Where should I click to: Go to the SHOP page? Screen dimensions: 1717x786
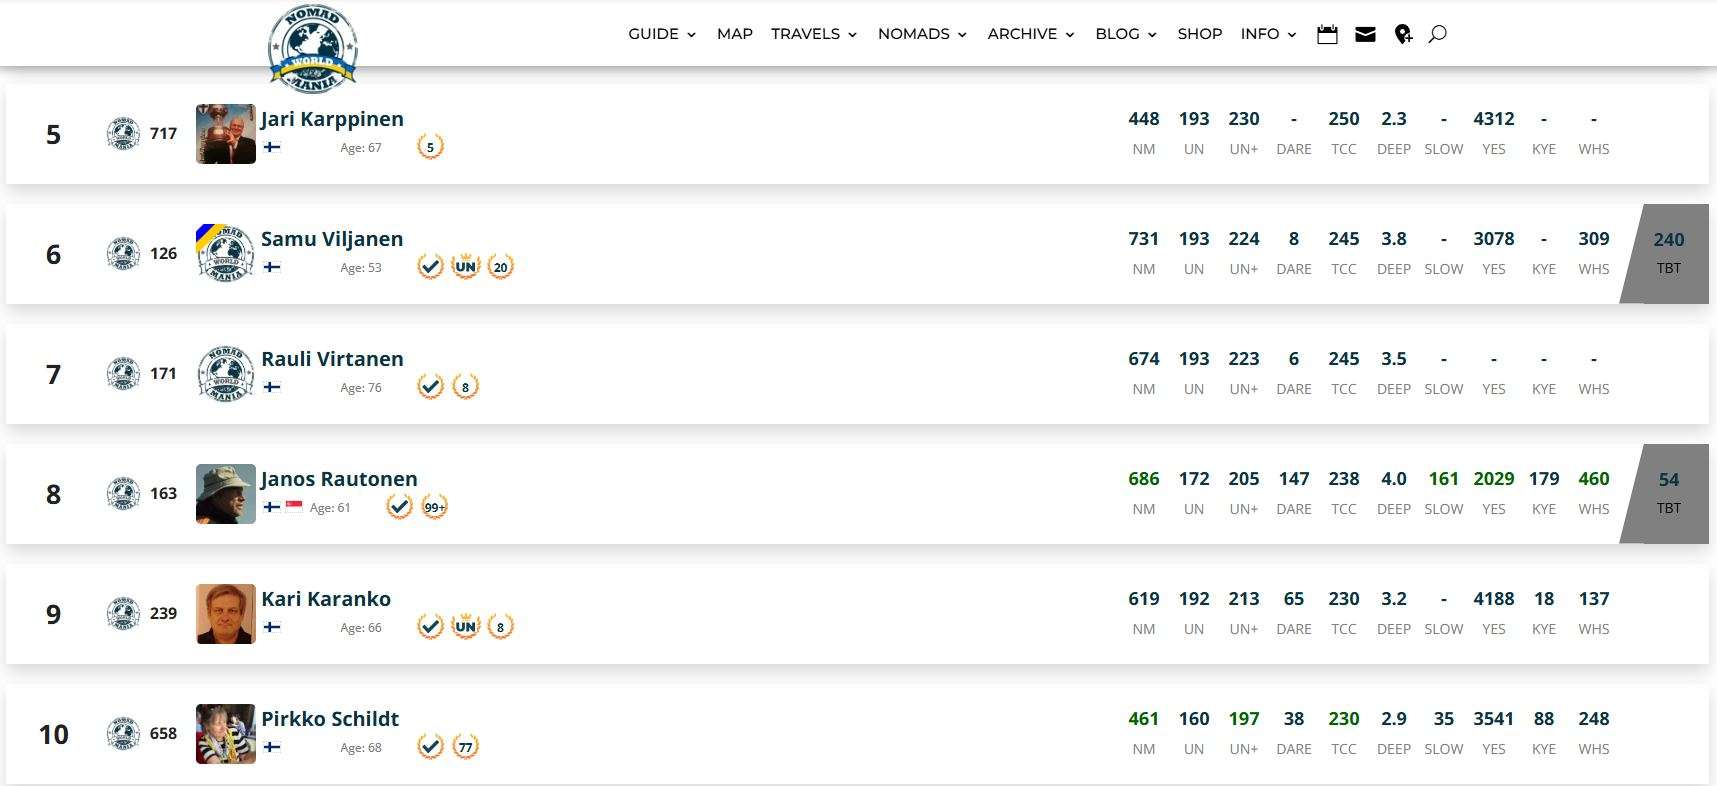1199,34
